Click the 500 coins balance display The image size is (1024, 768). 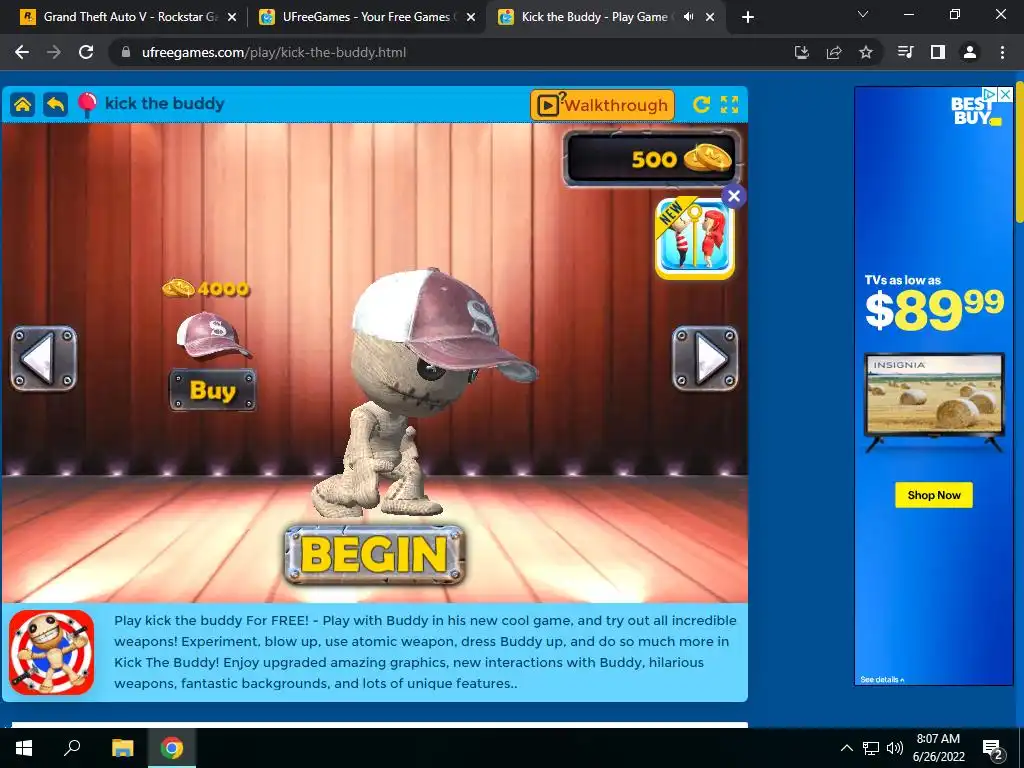point(652,159)
